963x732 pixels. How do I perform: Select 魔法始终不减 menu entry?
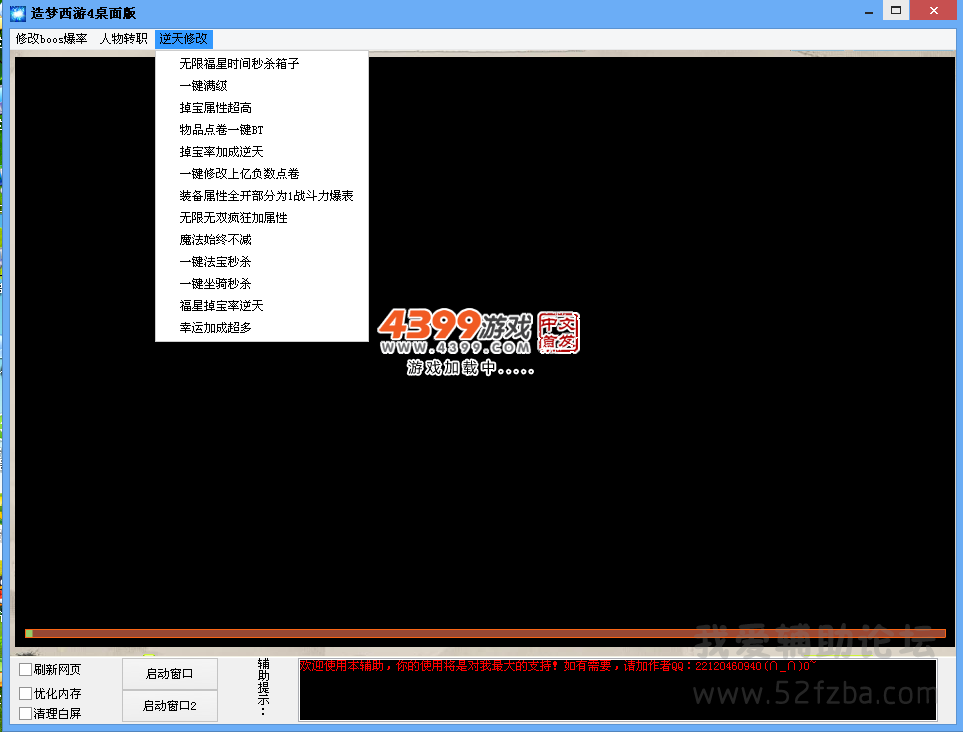pyautogui.click(x=262, y=240)
